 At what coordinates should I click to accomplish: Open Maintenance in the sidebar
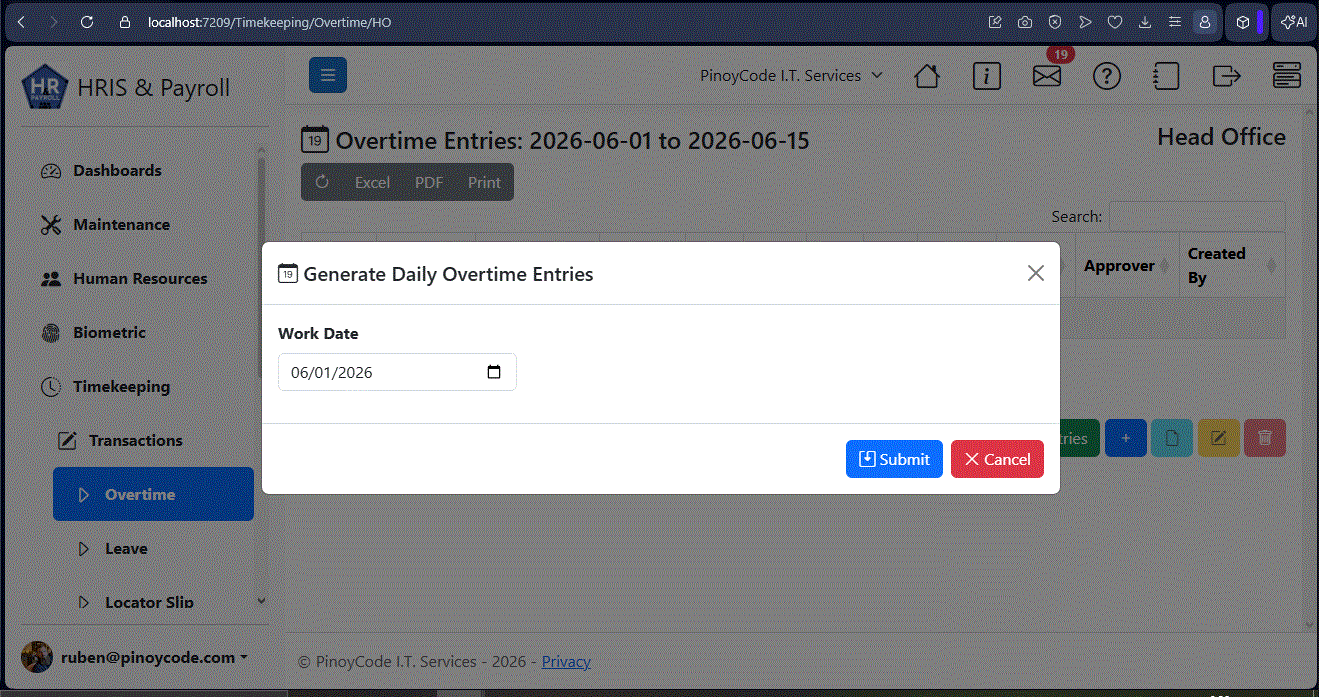(x=121, y=224)
